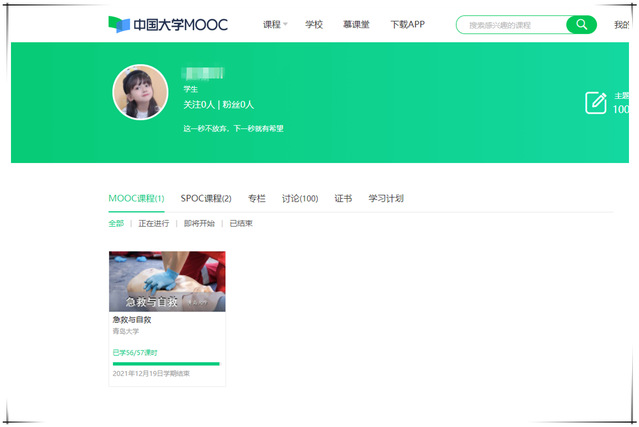The image size is (639, 427).
Task: Open the 专栏 tab
Action: pos(257,198)
